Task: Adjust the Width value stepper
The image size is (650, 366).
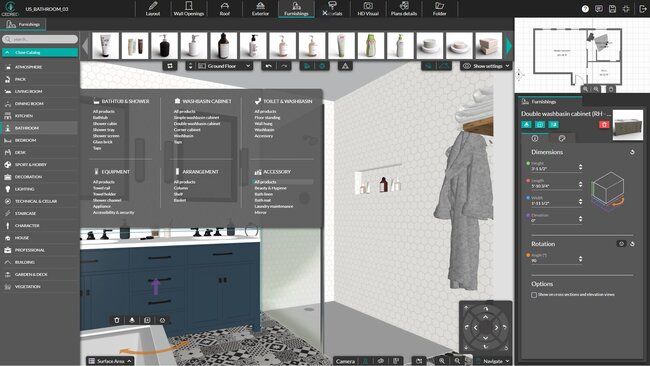Action: 580,201
